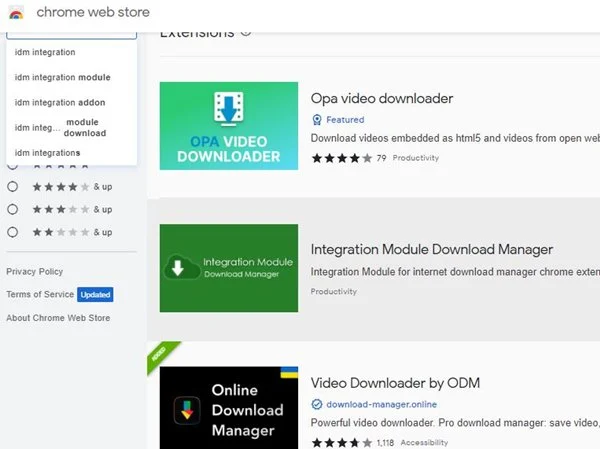
Task: Click the Opa video downloader description text
Action: pos(455,138)
